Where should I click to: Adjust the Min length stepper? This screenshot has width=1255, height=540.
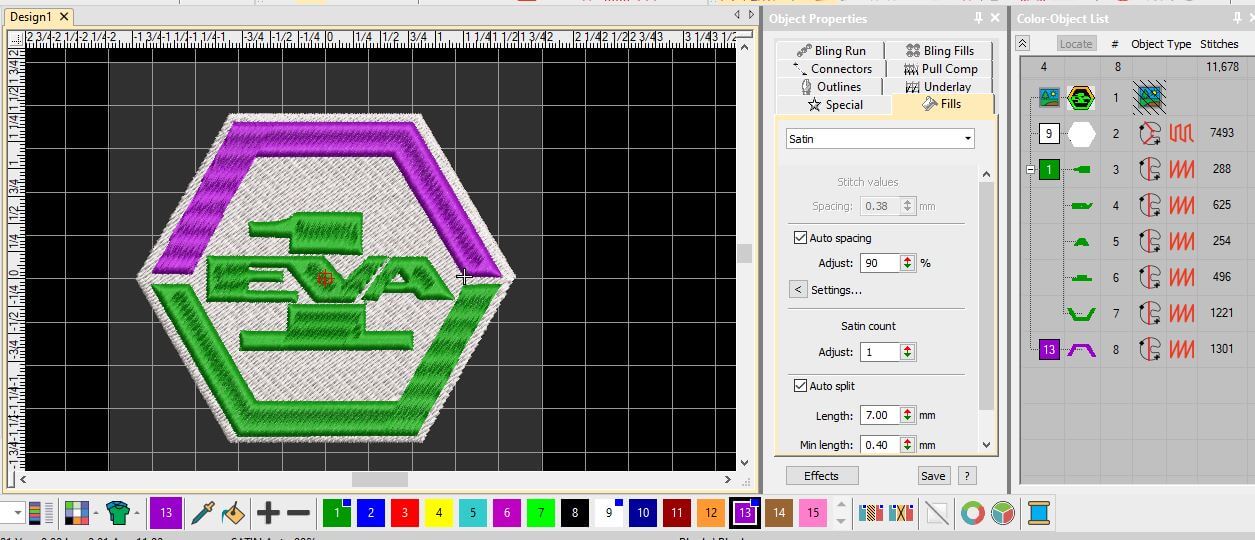[908, 445]
